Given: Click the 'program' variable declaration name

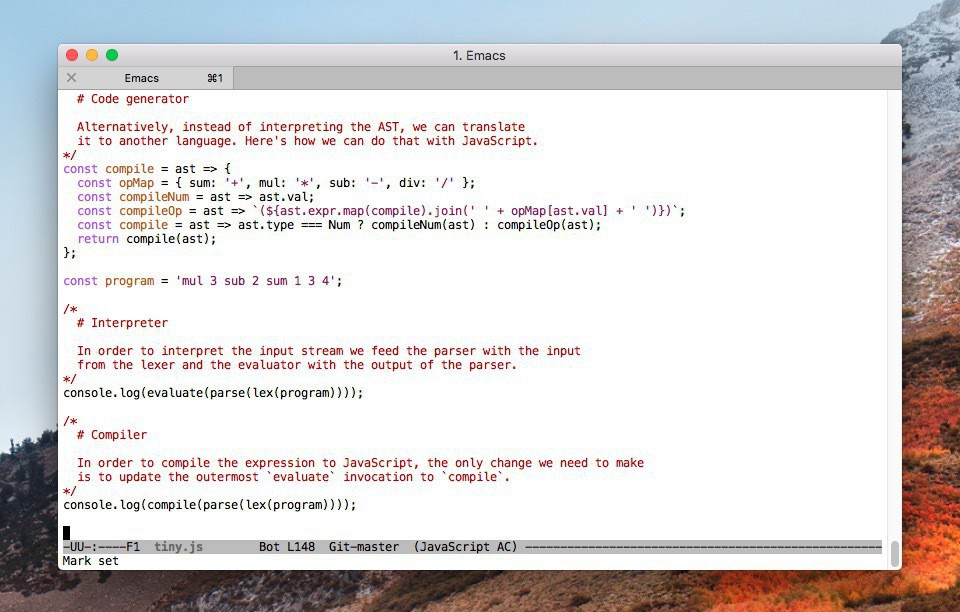Looking at the screenshot, I should (x=130, y=282).
